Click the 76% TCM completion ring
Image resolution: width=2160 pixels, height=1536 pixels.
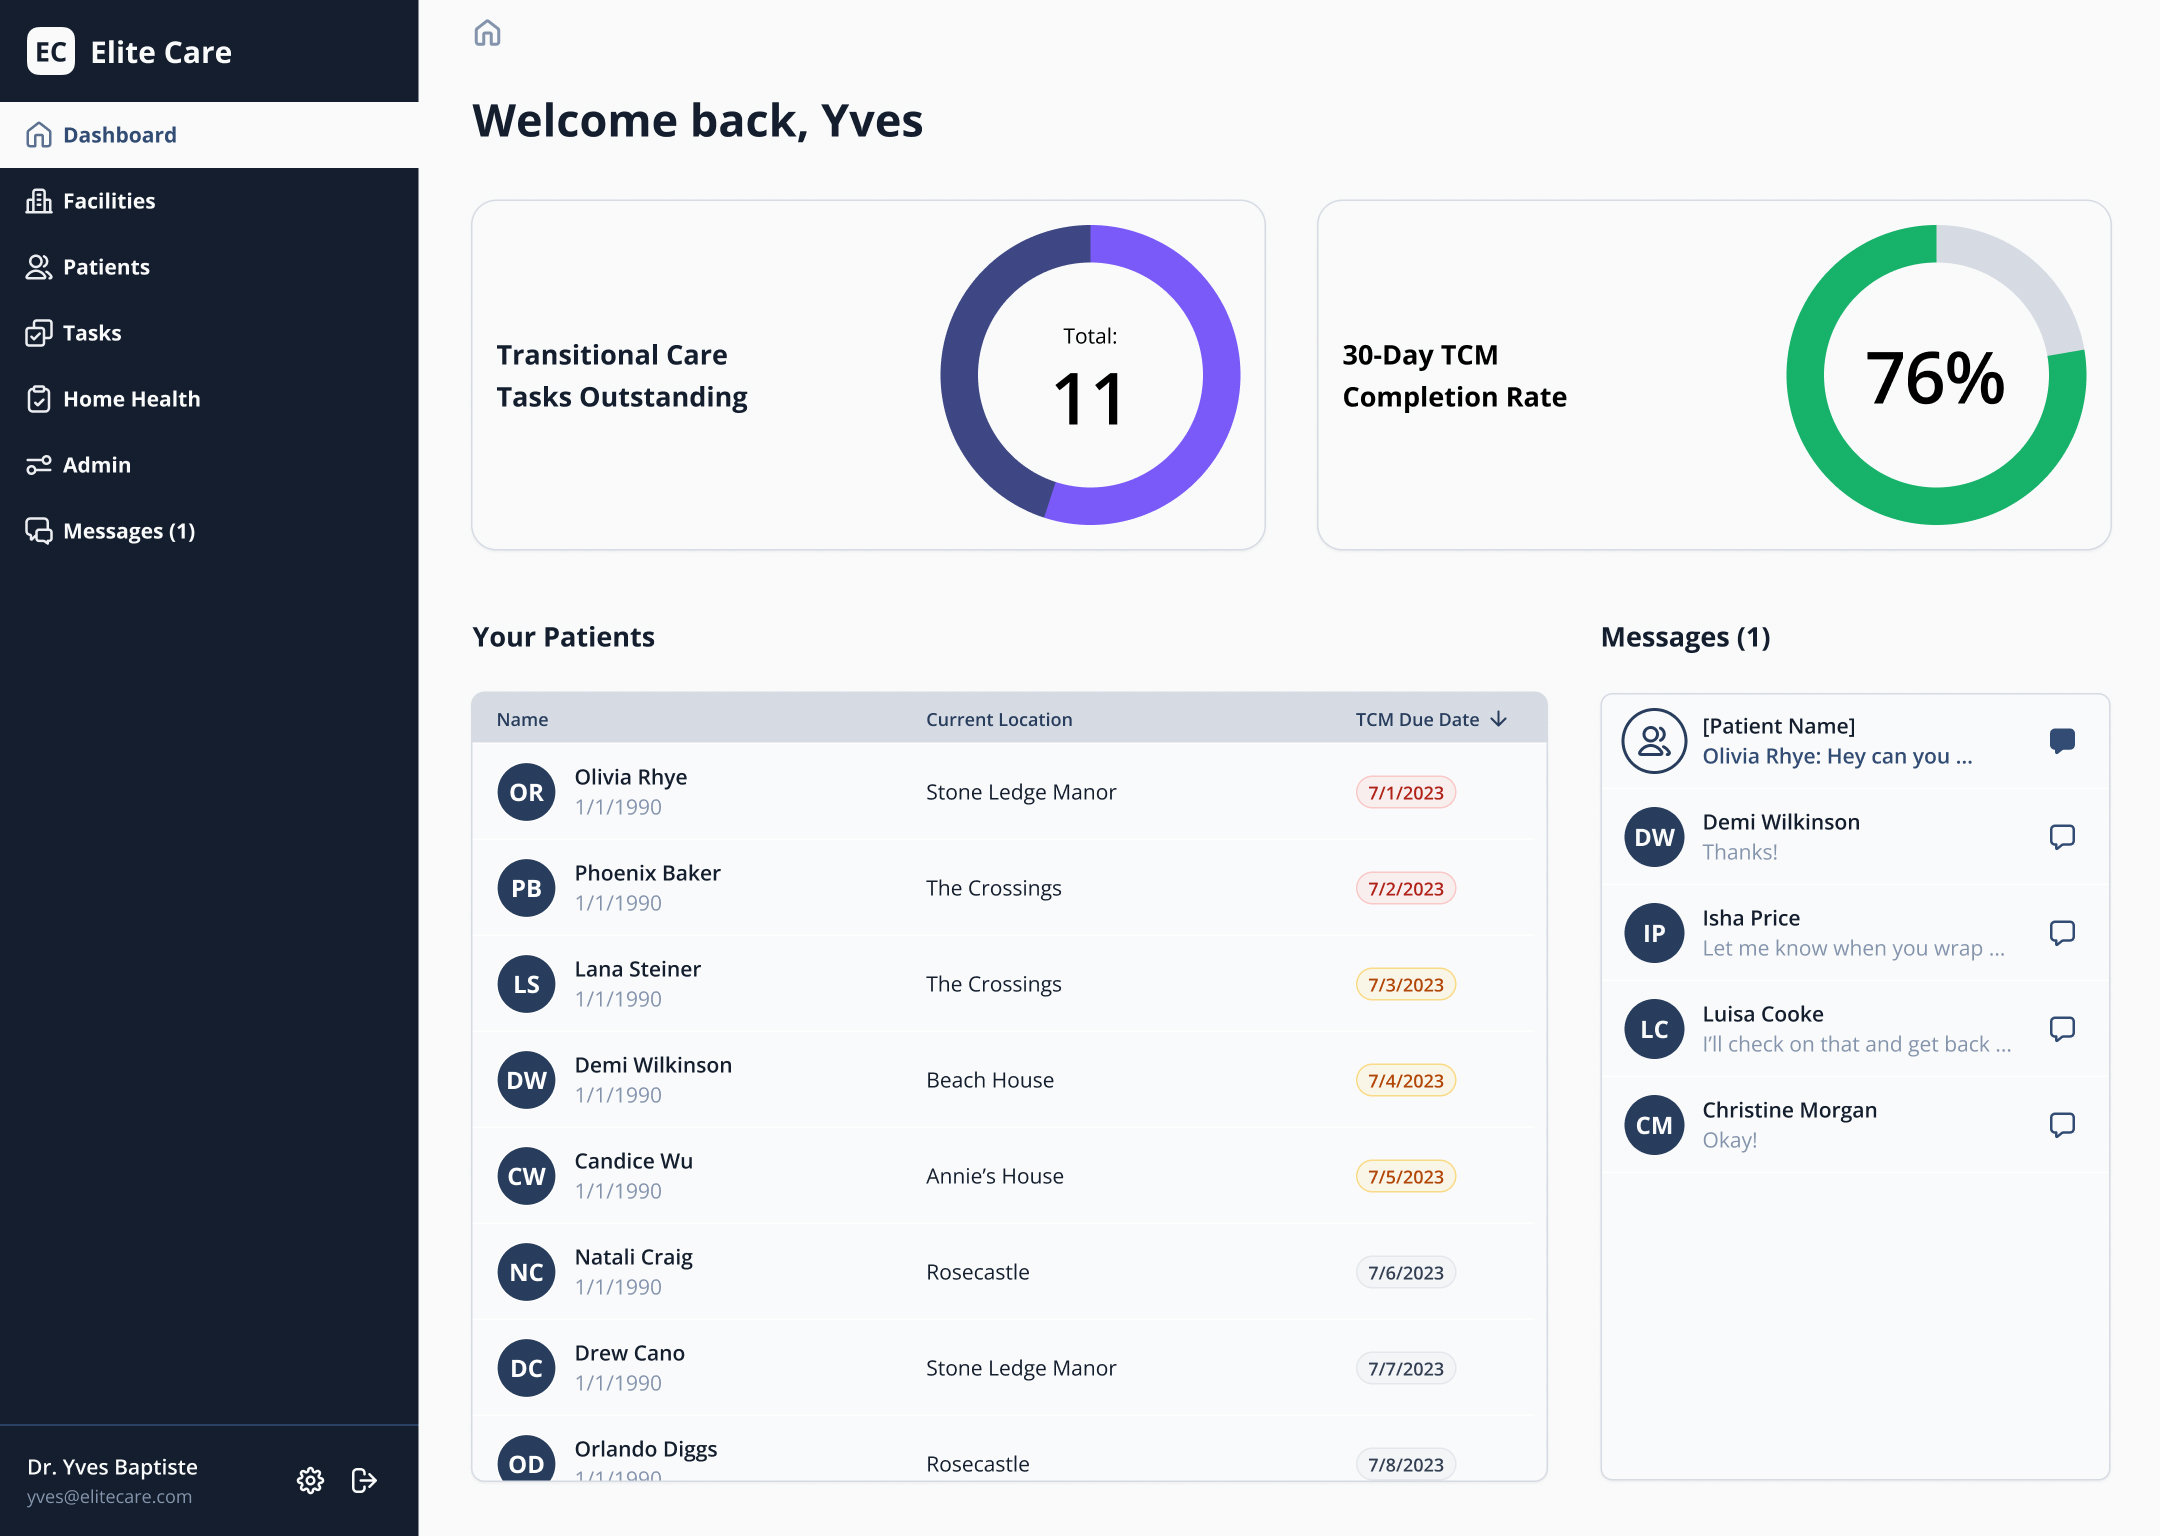click(1935, 375)
